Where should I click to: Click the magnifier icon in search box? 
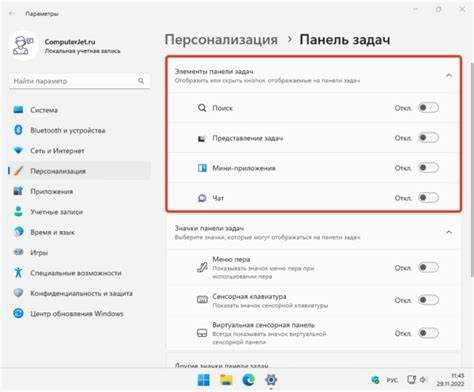point(141,81)
